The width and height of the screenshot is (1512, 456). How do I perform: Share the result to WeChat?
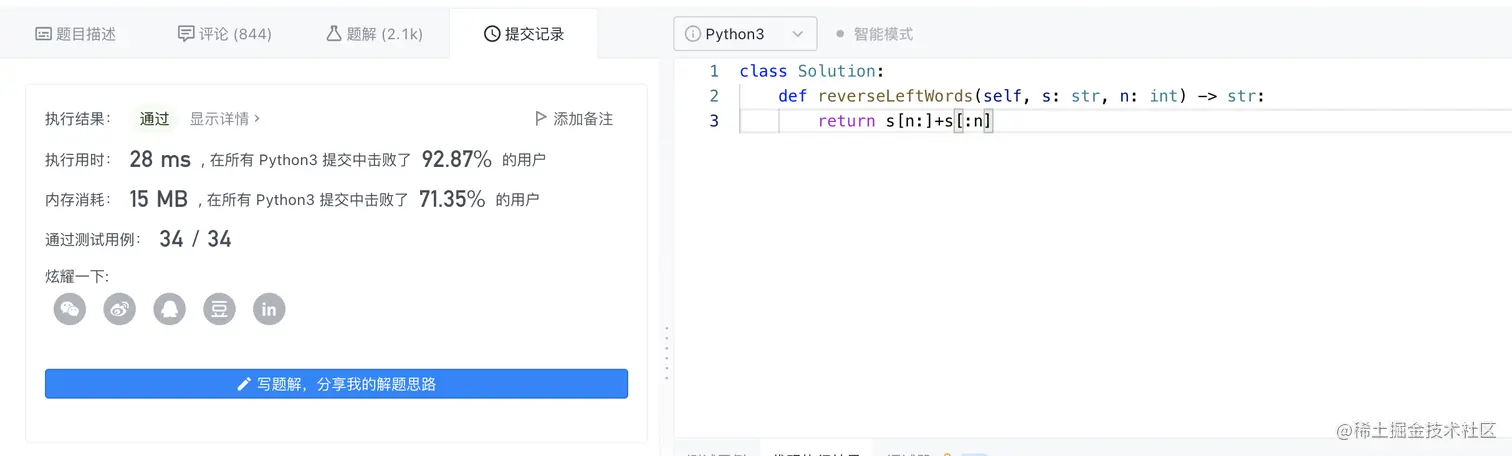70,309
